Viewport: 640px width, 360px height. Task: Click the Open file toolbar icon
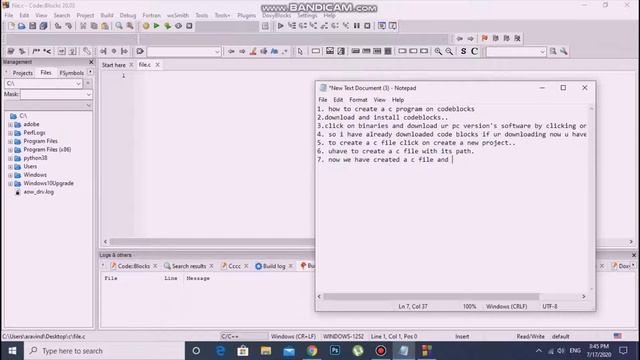(22, 26)
